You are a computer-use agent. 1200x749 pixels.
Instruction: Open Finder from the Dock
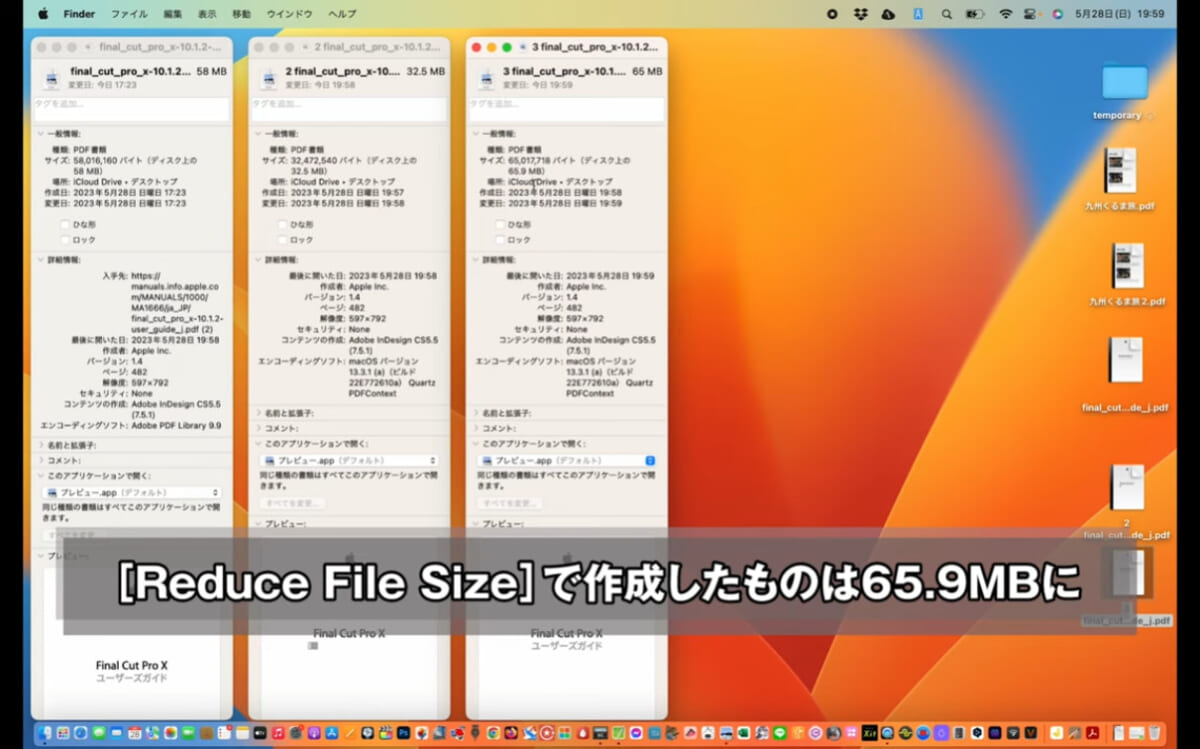[44, 733]
